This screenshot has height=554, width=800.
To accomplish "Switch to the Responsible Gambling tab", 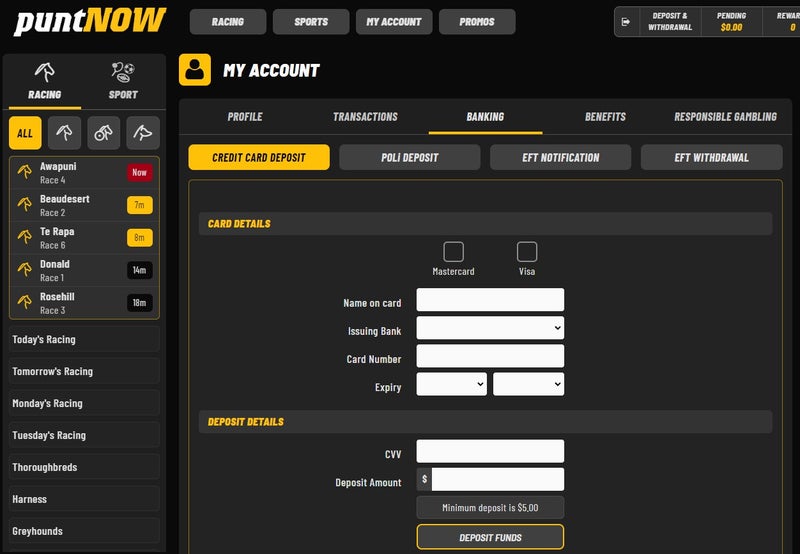I will (726, 117).
